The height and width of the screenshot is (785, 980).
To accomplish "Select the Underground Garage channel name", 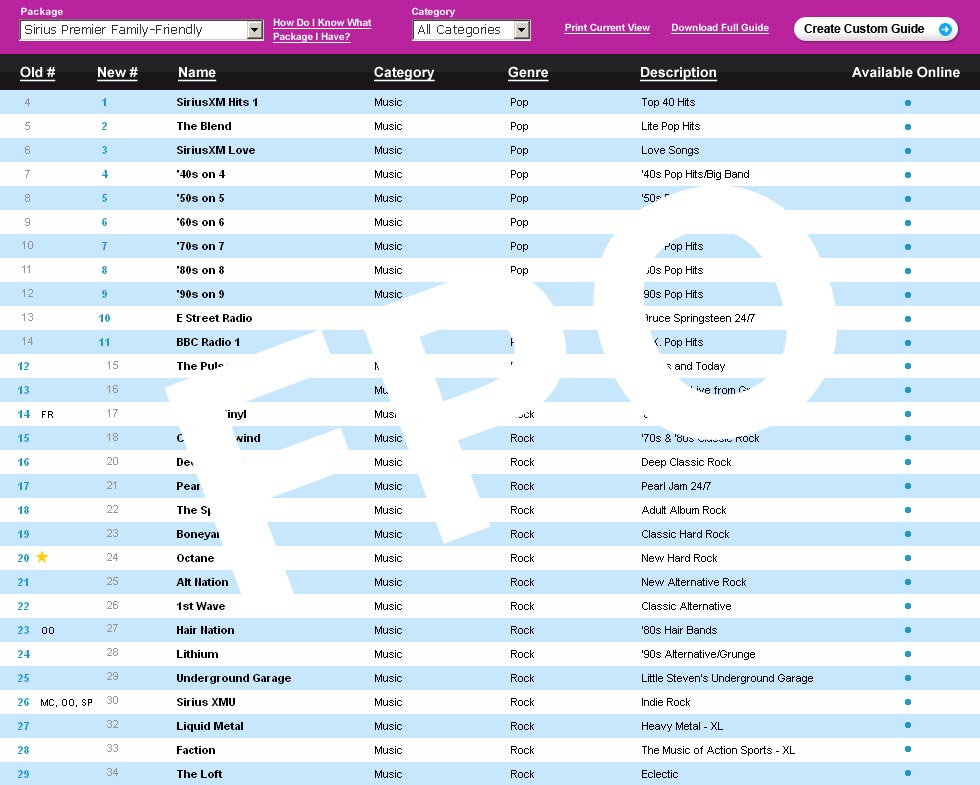I will (234, 678).
